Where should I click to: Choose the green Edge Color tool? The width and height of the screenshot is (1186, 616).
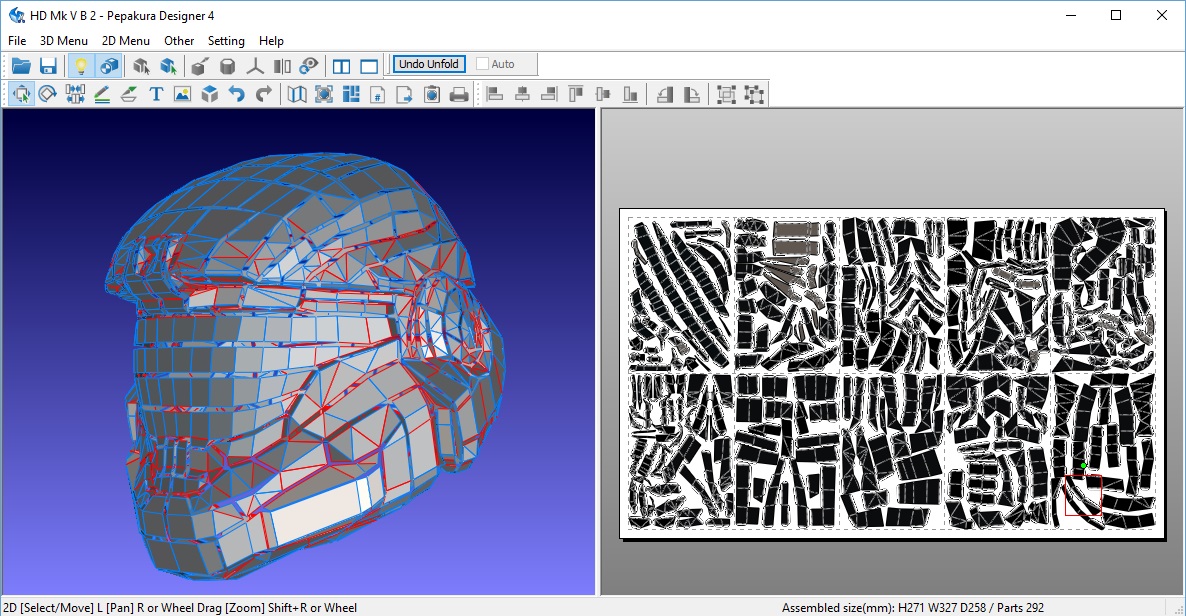click(129, 94)
